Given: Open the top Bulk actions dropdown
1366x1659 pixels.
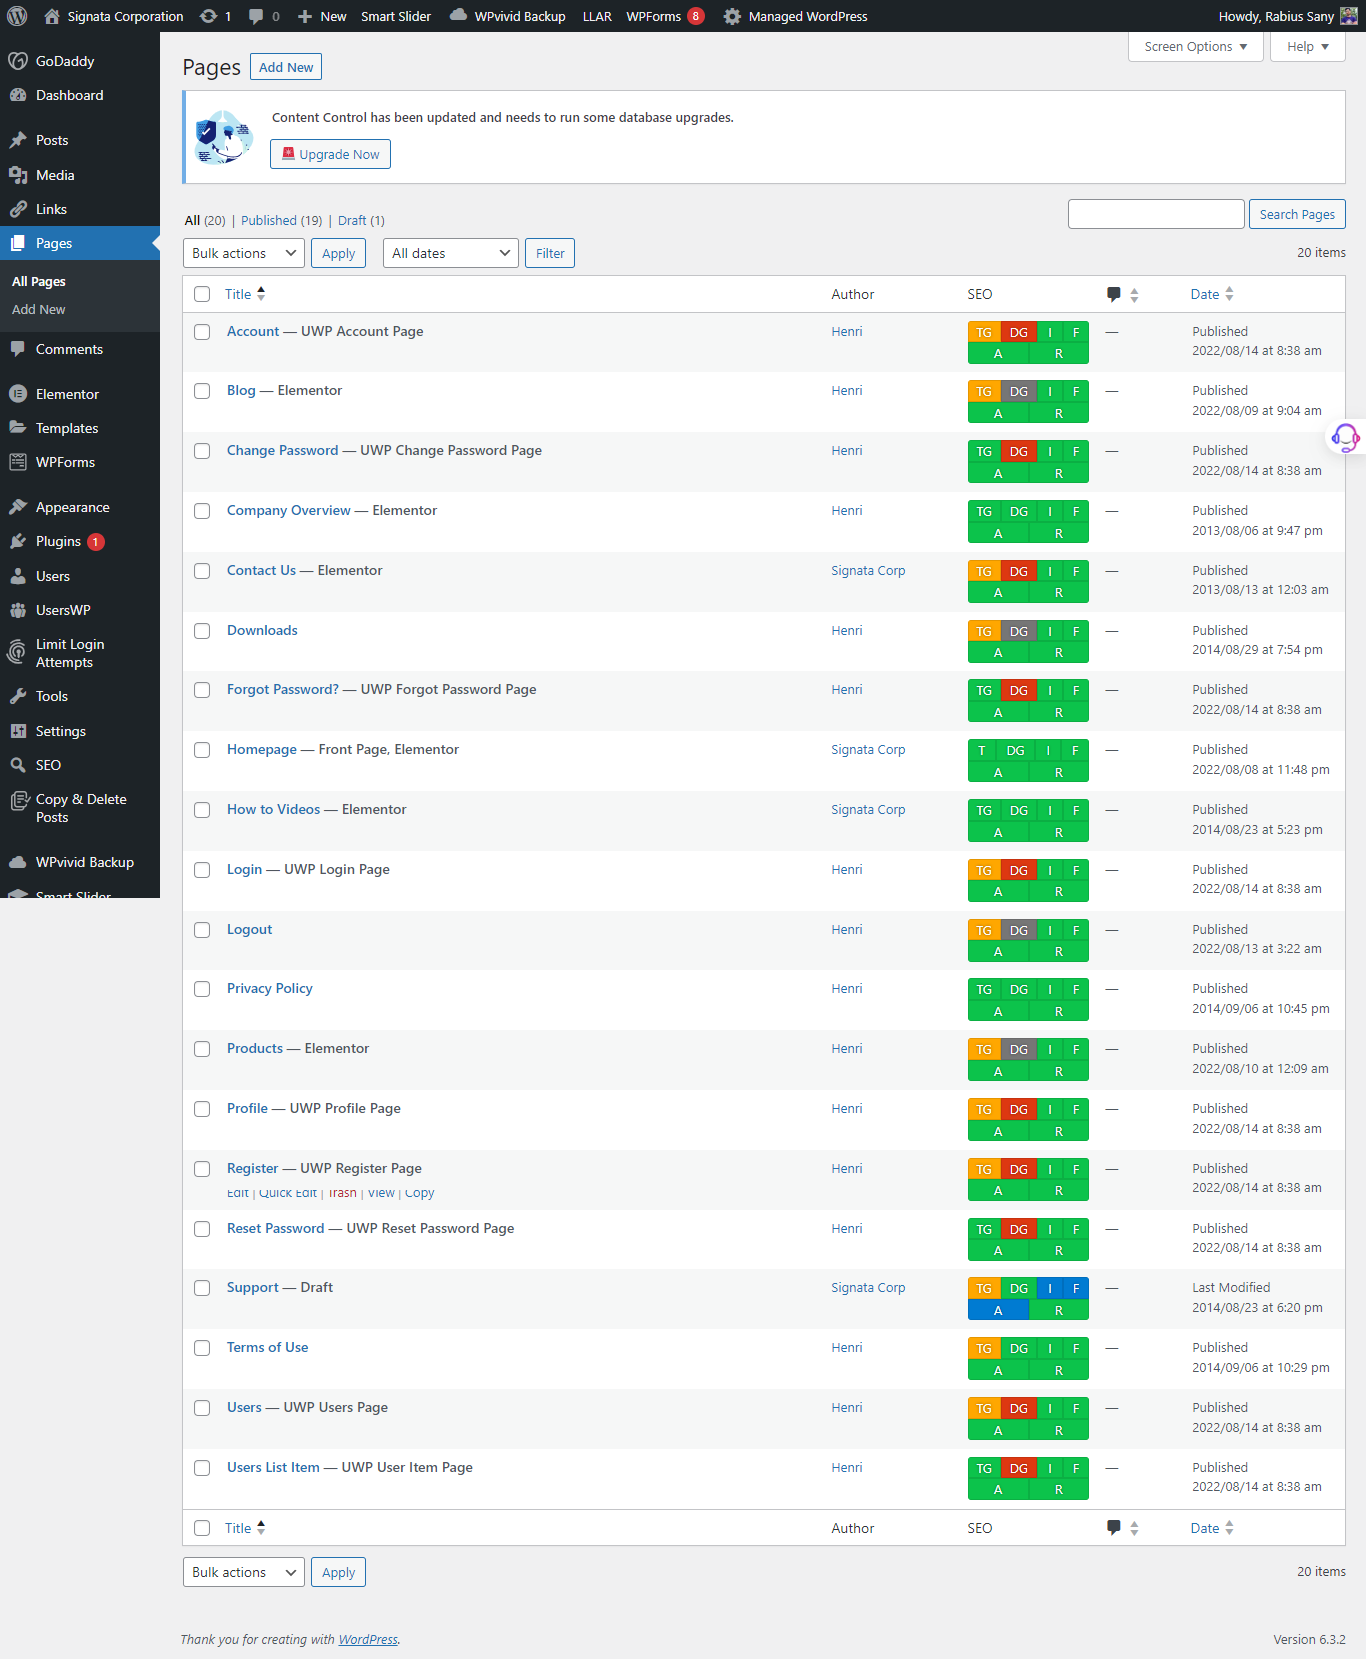Looking at the screenshot, I should pyautogui.click(x=244, y=253).
